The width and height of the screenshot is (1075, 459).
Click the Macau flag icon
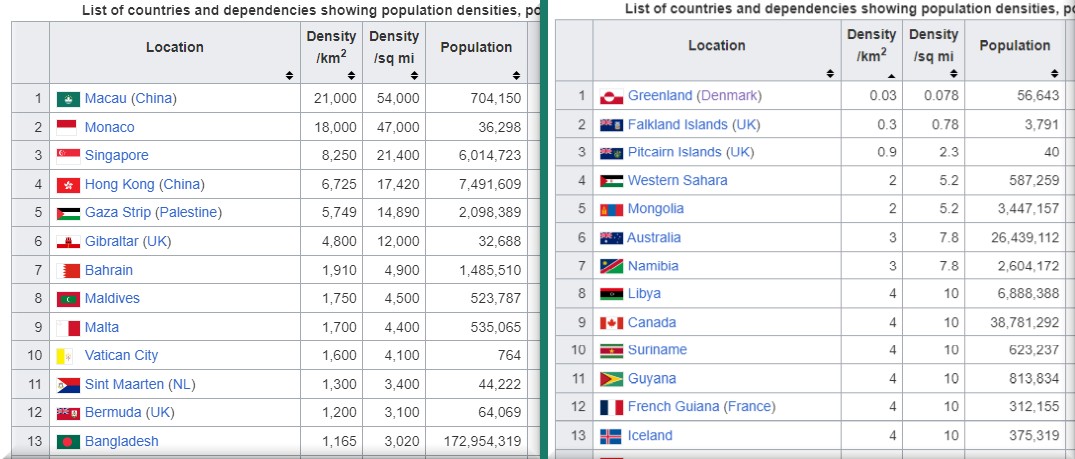click(x=68, y=99)
